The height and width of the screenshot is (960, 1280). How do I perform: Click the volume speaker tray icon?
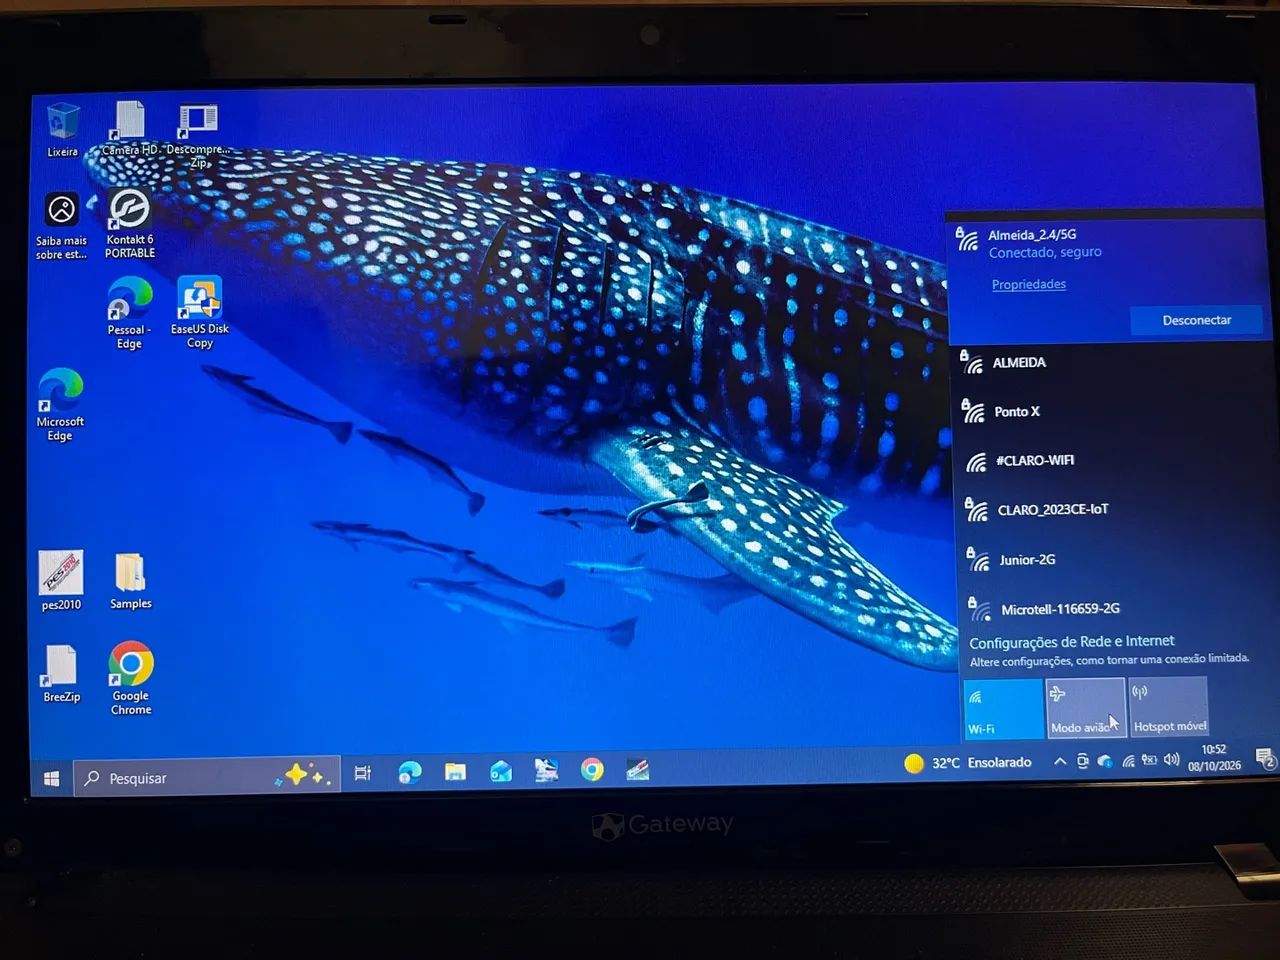pyautogui.click(x=1171, y=760)
